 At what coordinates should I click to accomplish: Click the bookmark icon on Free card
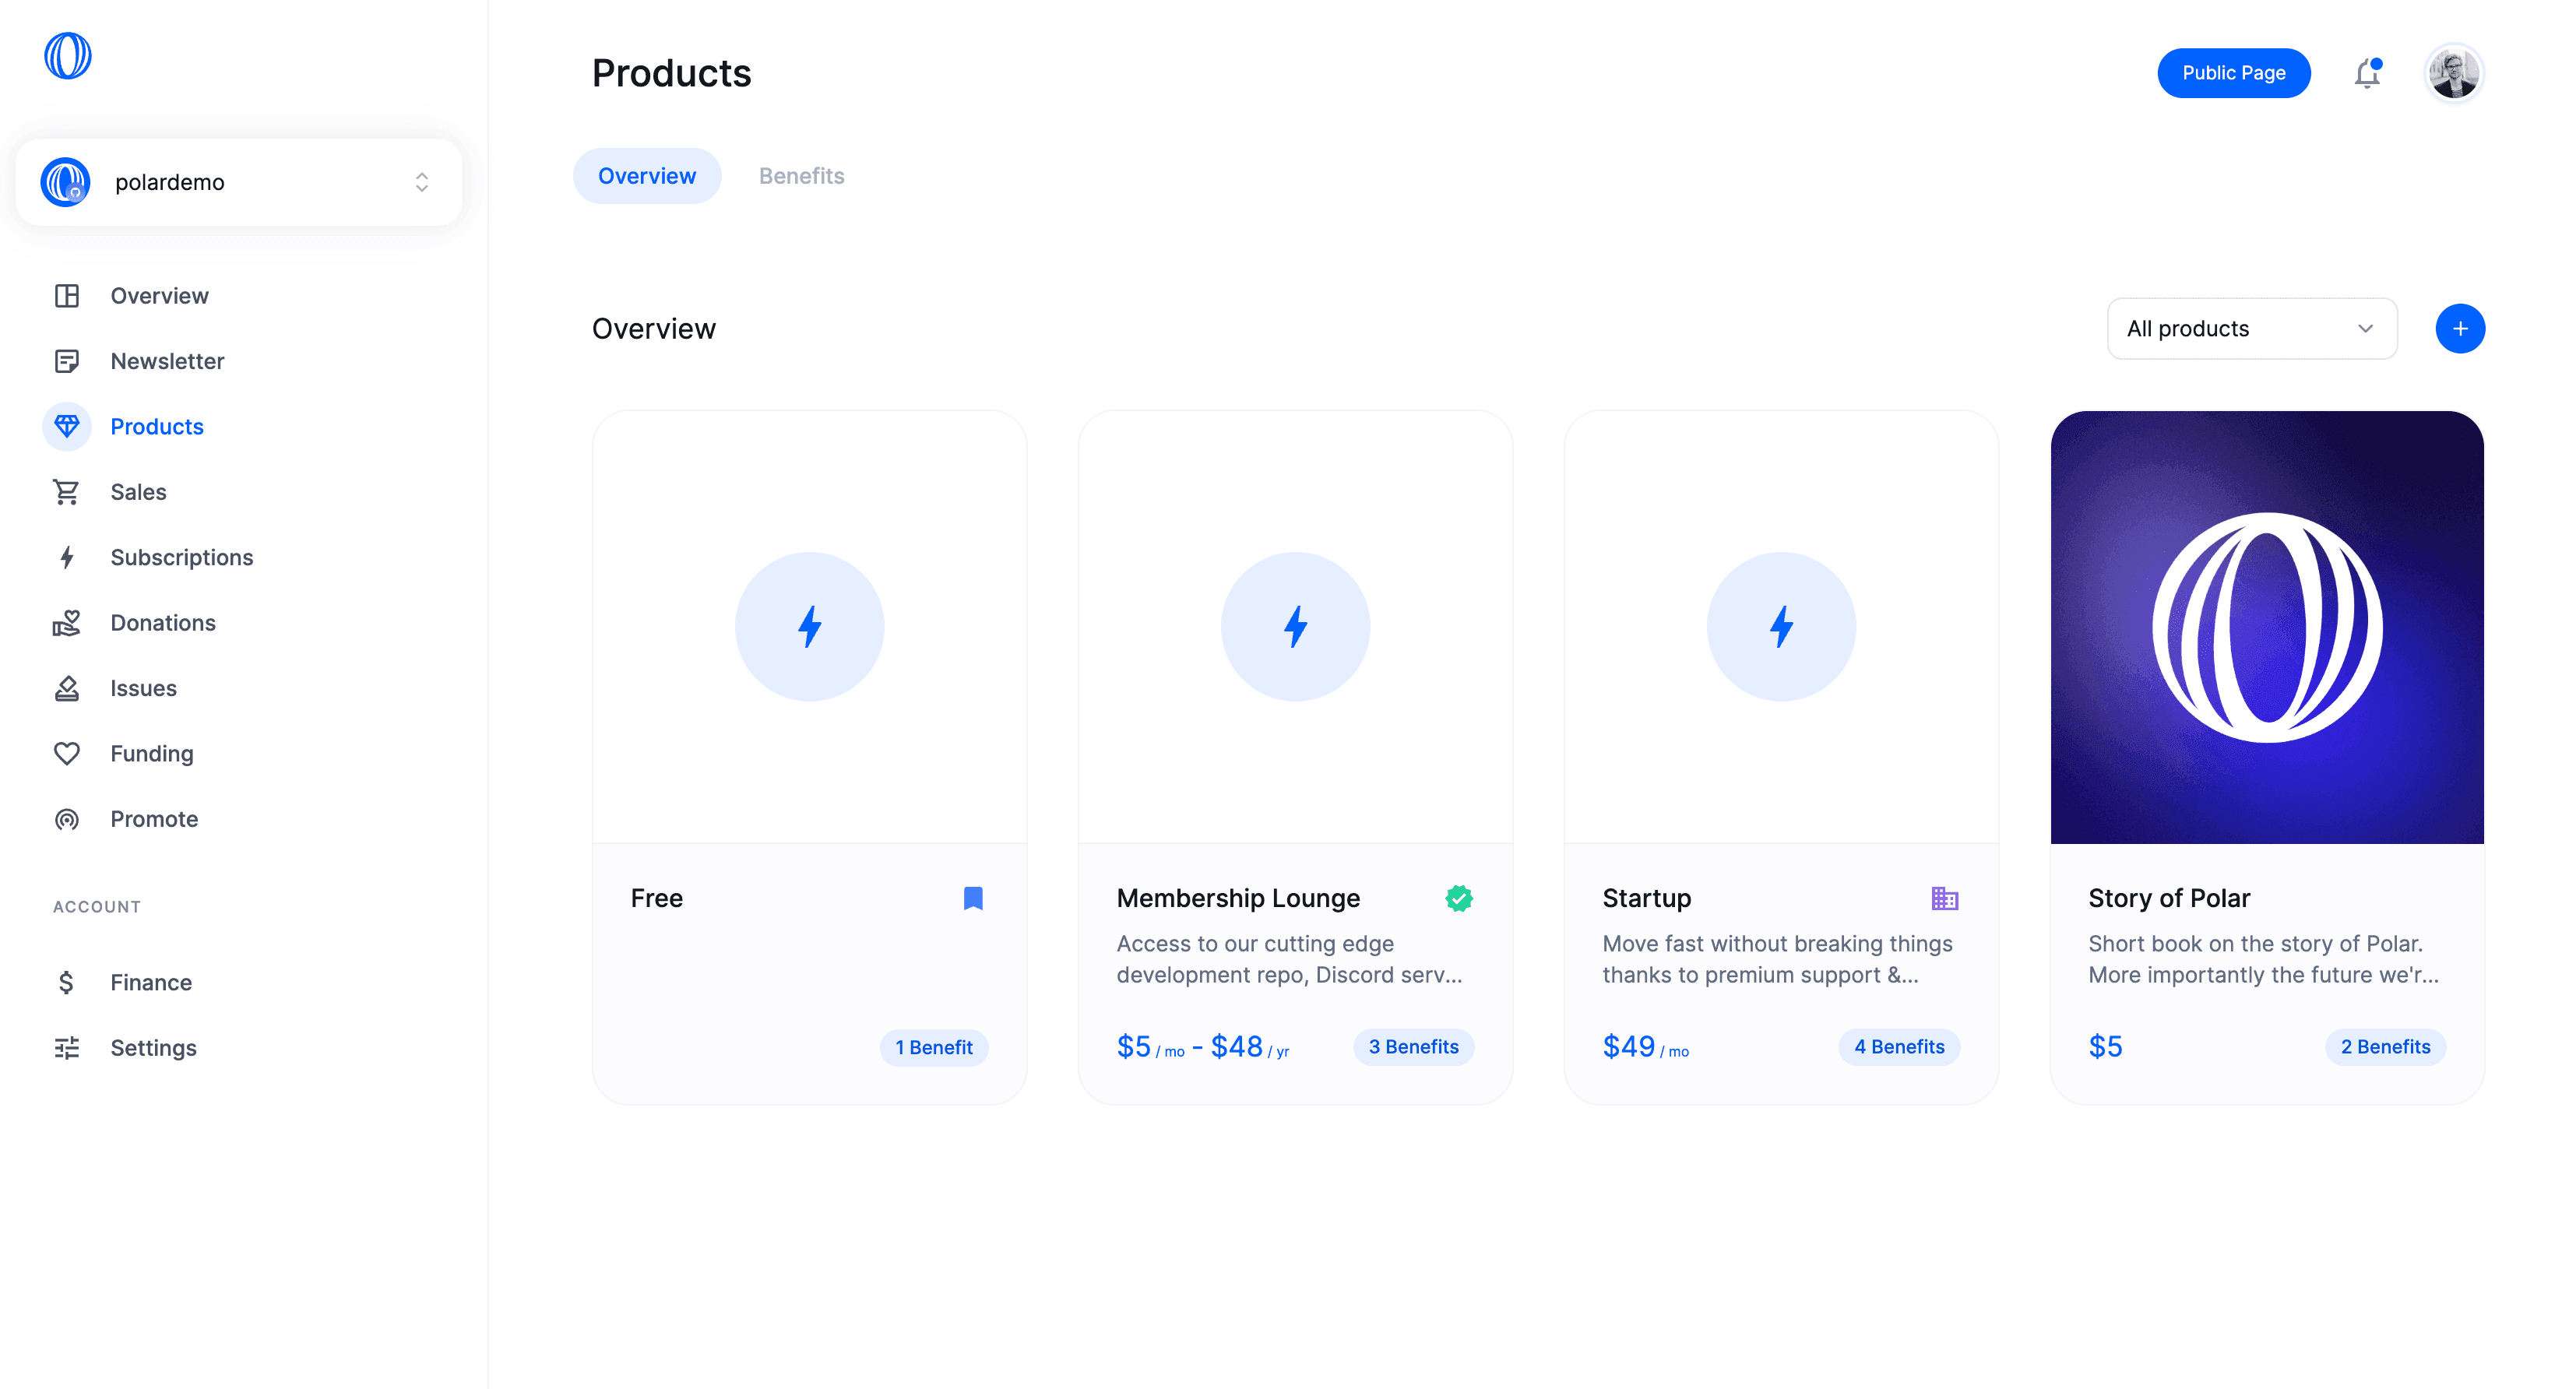(973, 898)
